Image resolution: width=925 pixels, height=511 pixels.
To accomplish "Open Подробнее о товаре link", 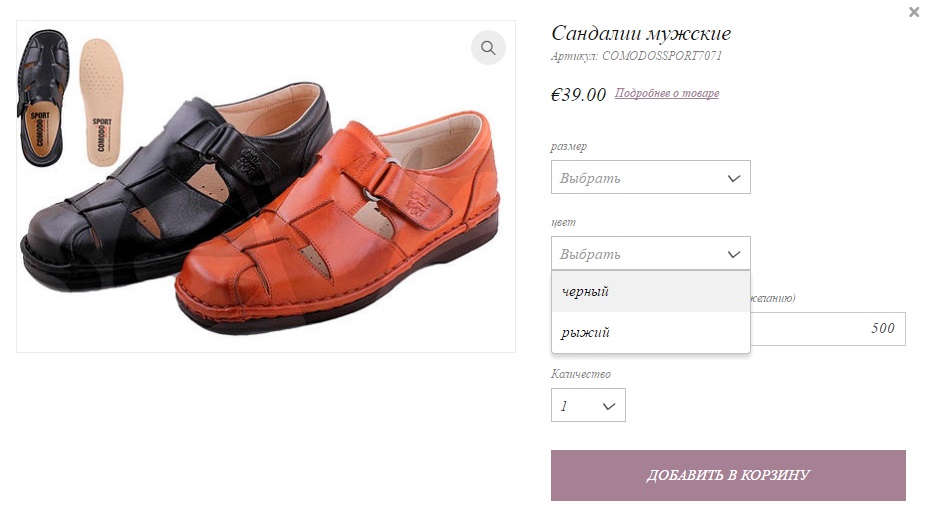I will pos(667,93).
